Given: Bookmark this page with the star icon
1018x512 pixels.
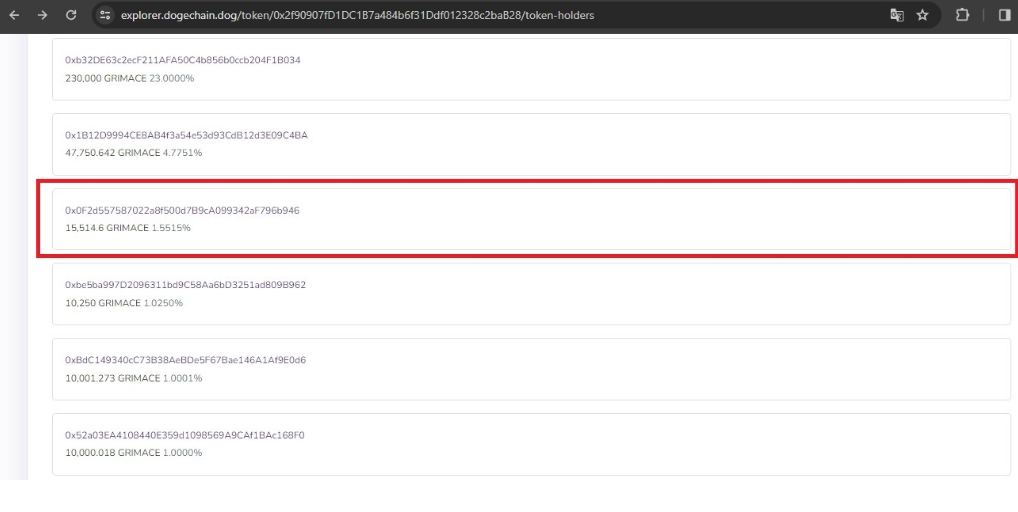Looking at the screenshot, I should (x=923, y=16).
